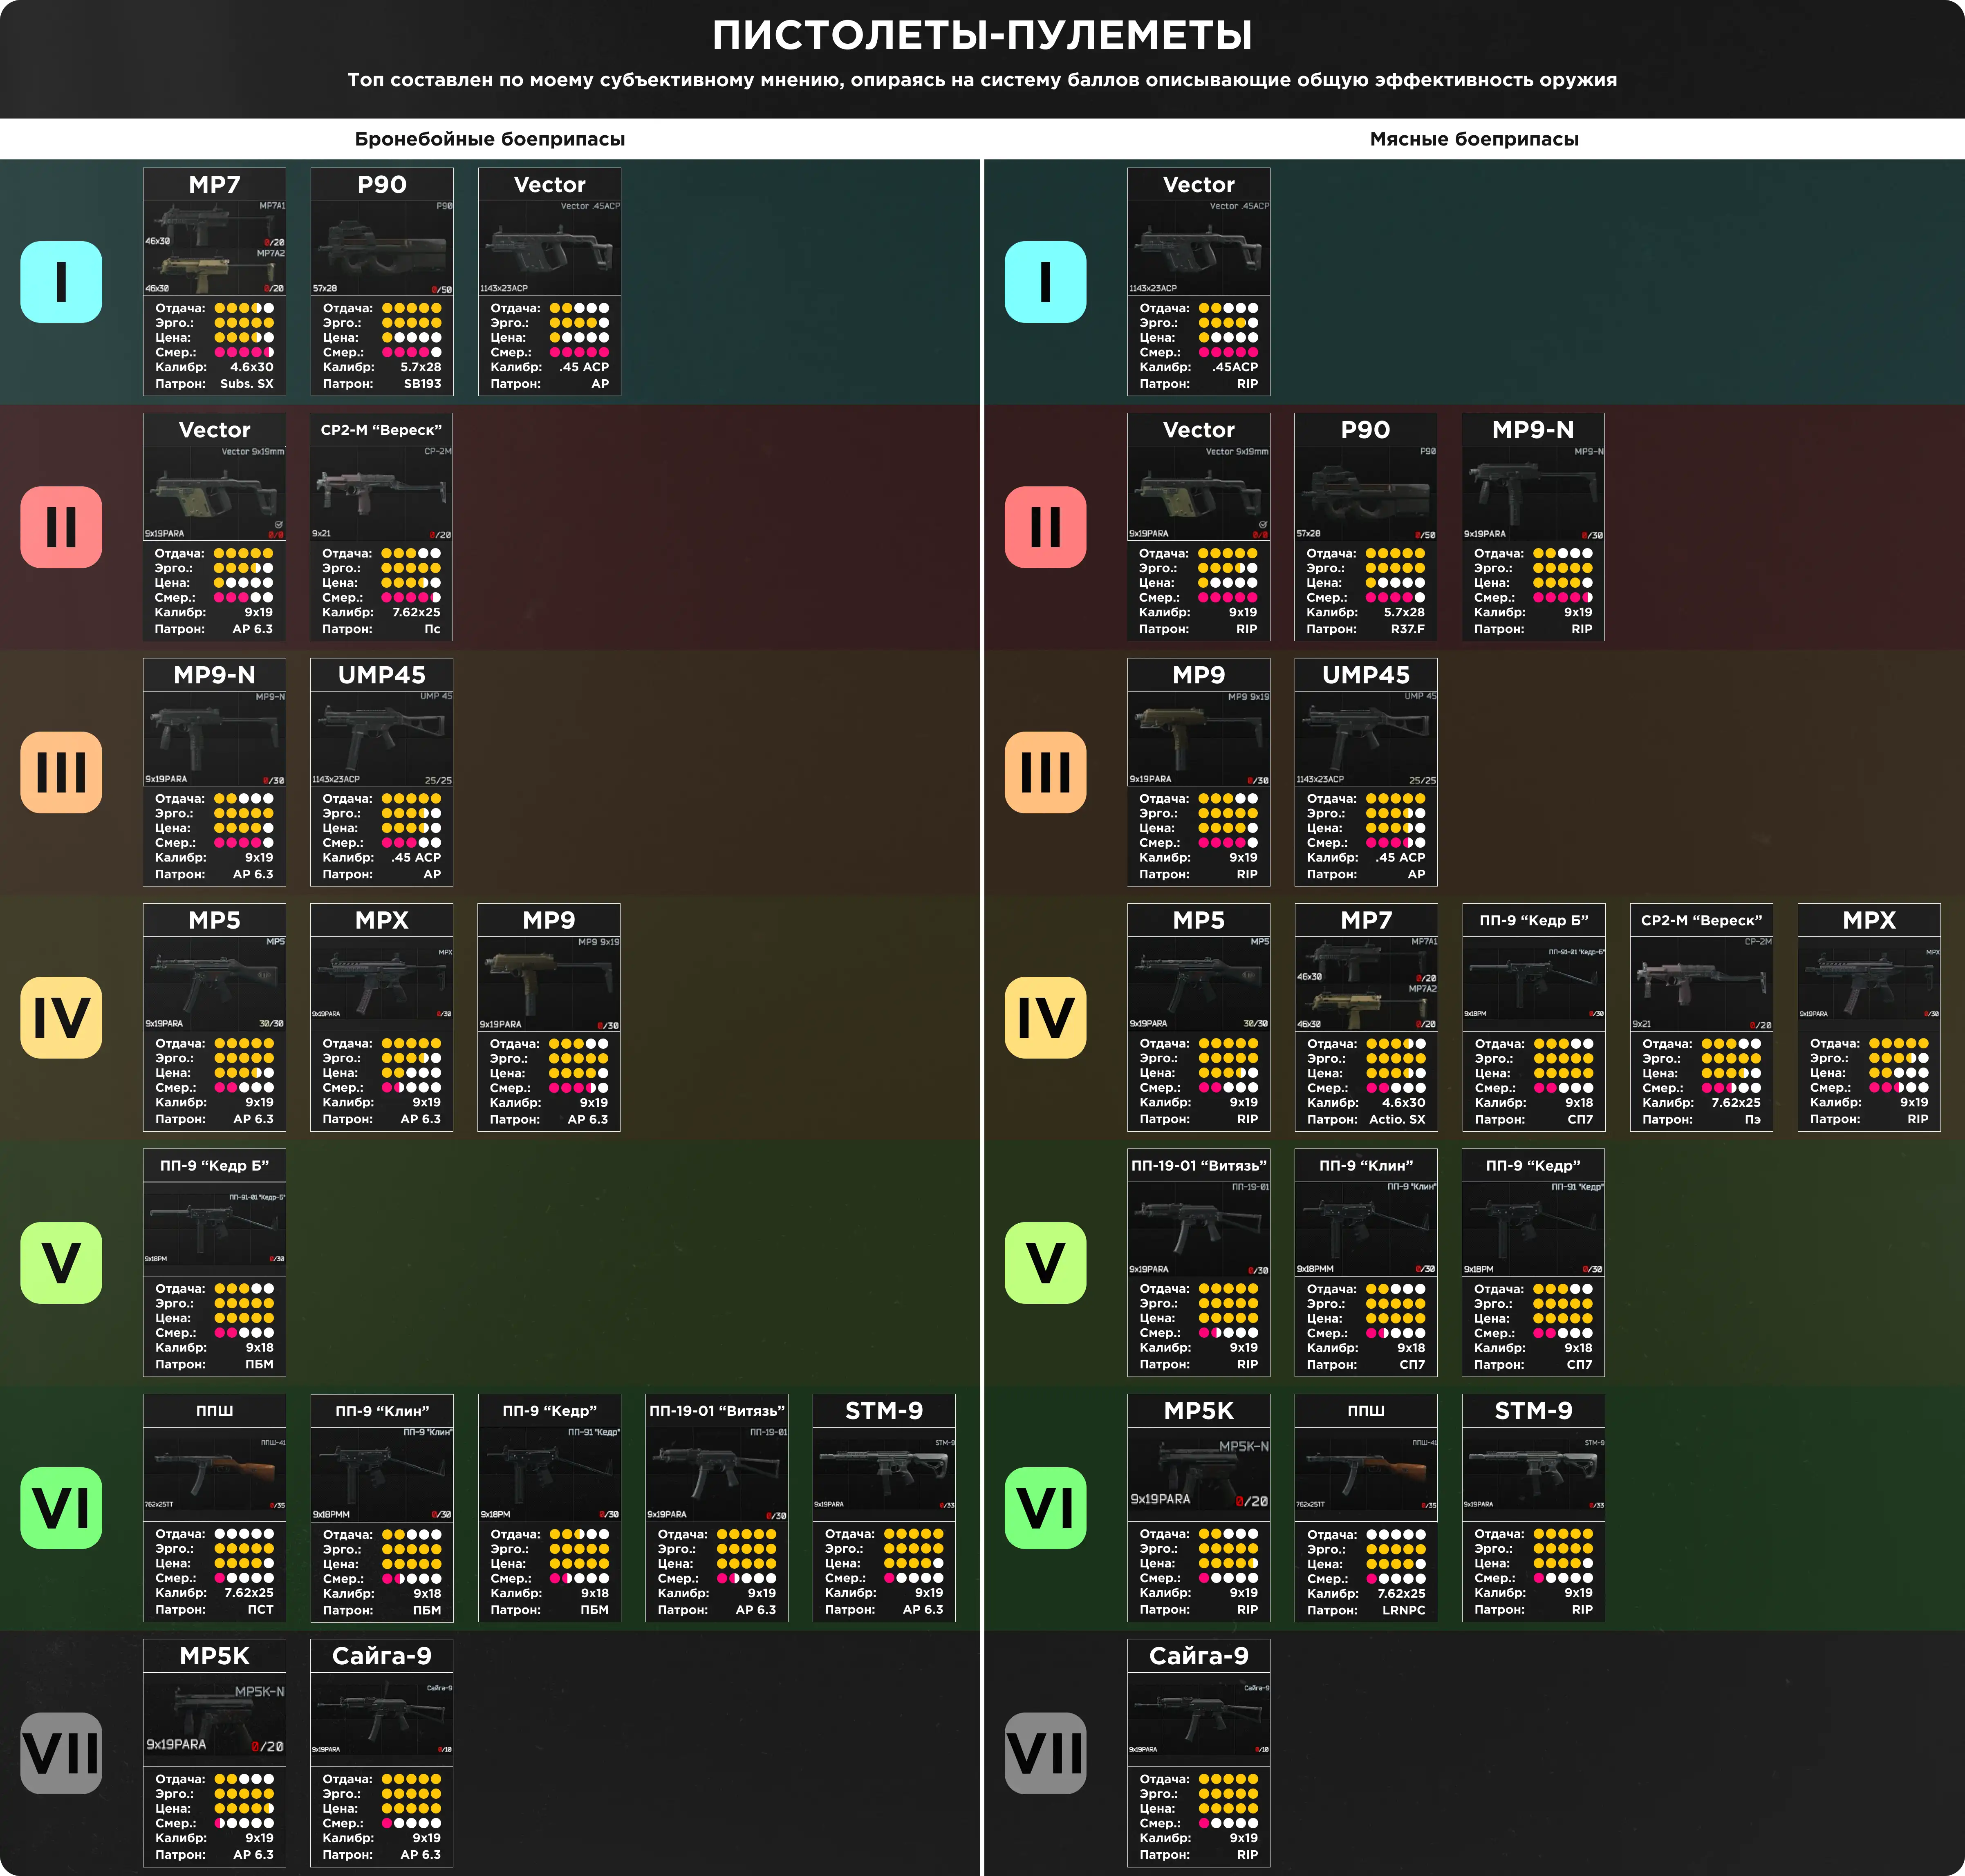Screen dimensions: 1965x1876
Task: Open the Vector 9x19mm image in Бронебойные tier II
Action: (214, 493)
